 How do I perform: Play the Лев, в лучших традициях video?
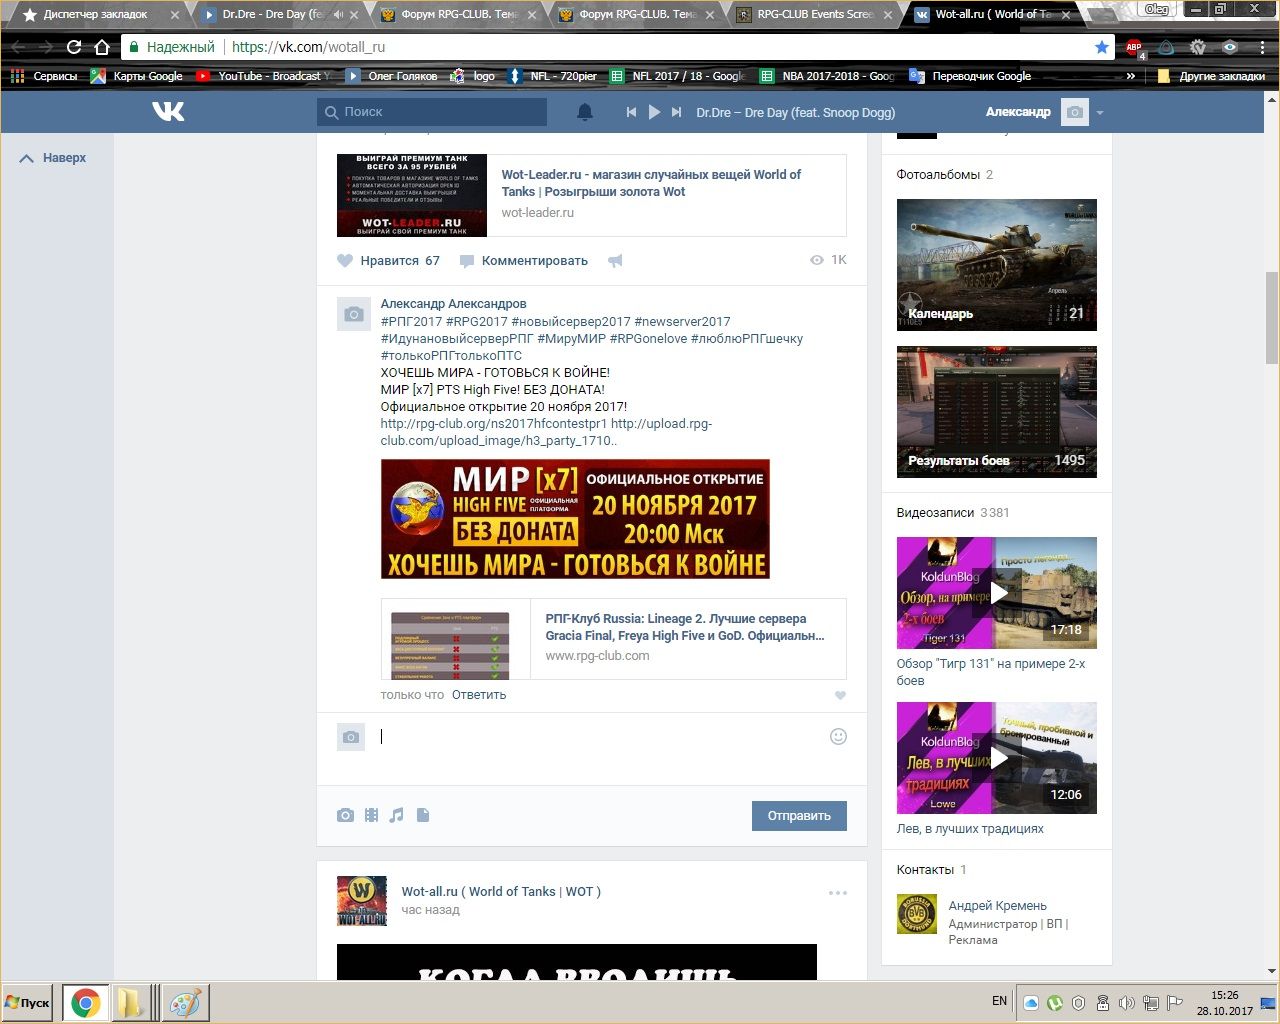click(997, 758)
